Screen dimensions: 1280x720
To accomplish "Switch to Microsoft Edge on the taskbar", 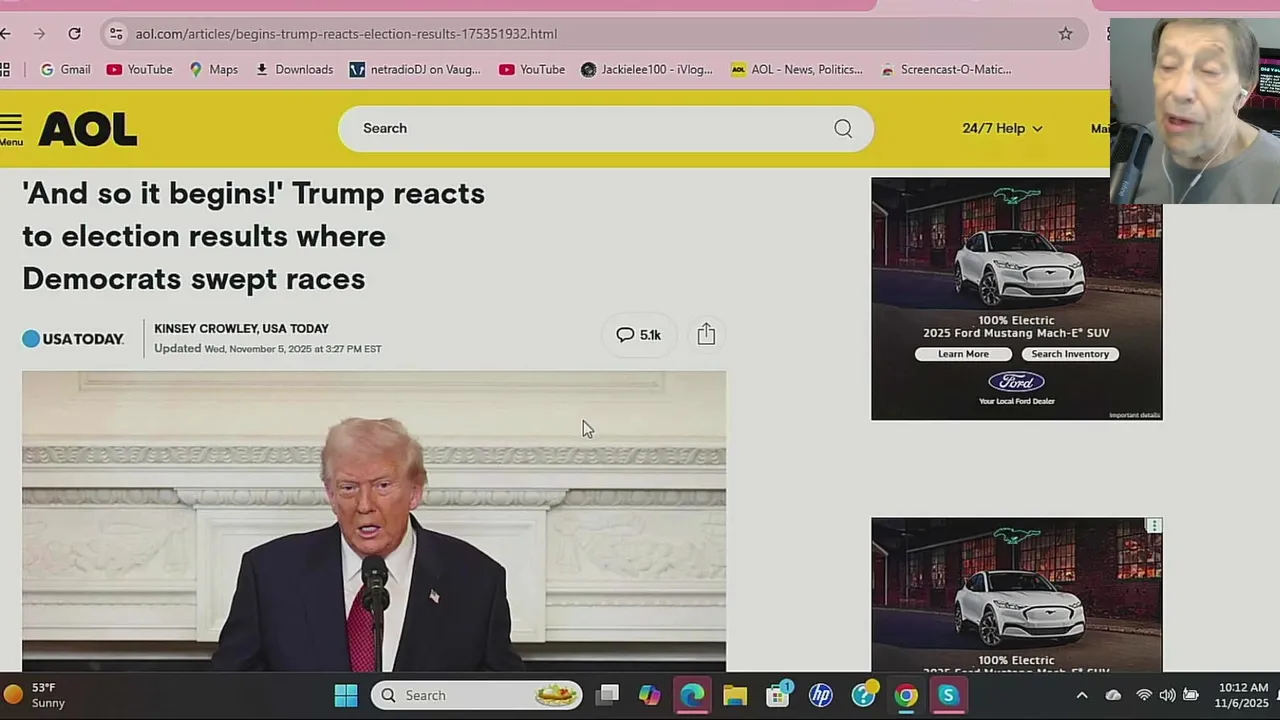I will [x=692, y=695].
